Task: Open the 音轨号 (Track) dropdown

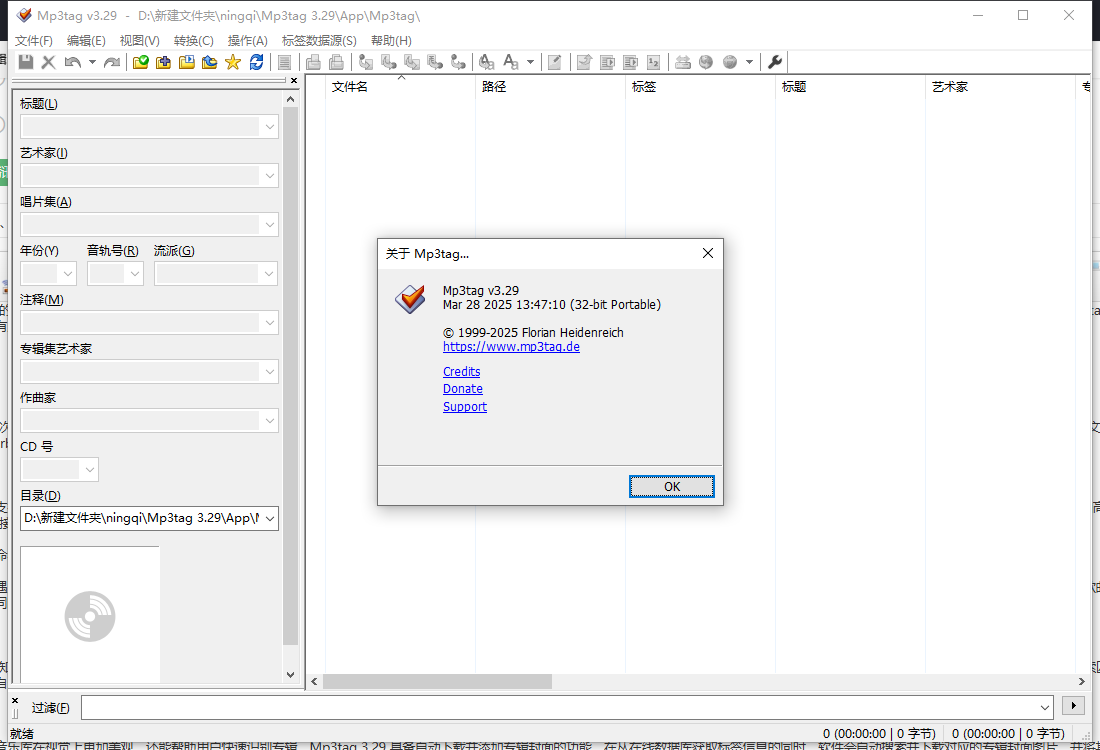Action: click(135, 274)
